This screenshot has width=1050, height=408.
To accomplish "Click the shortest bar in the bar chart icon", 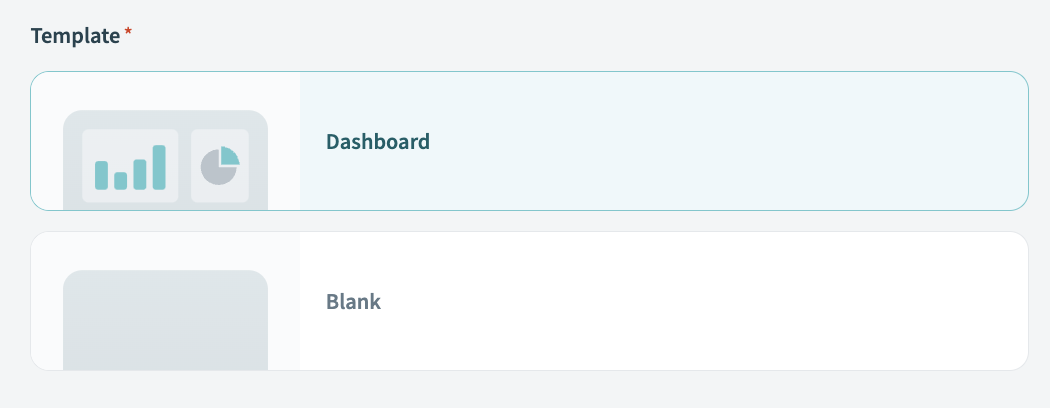I will 120,180.
